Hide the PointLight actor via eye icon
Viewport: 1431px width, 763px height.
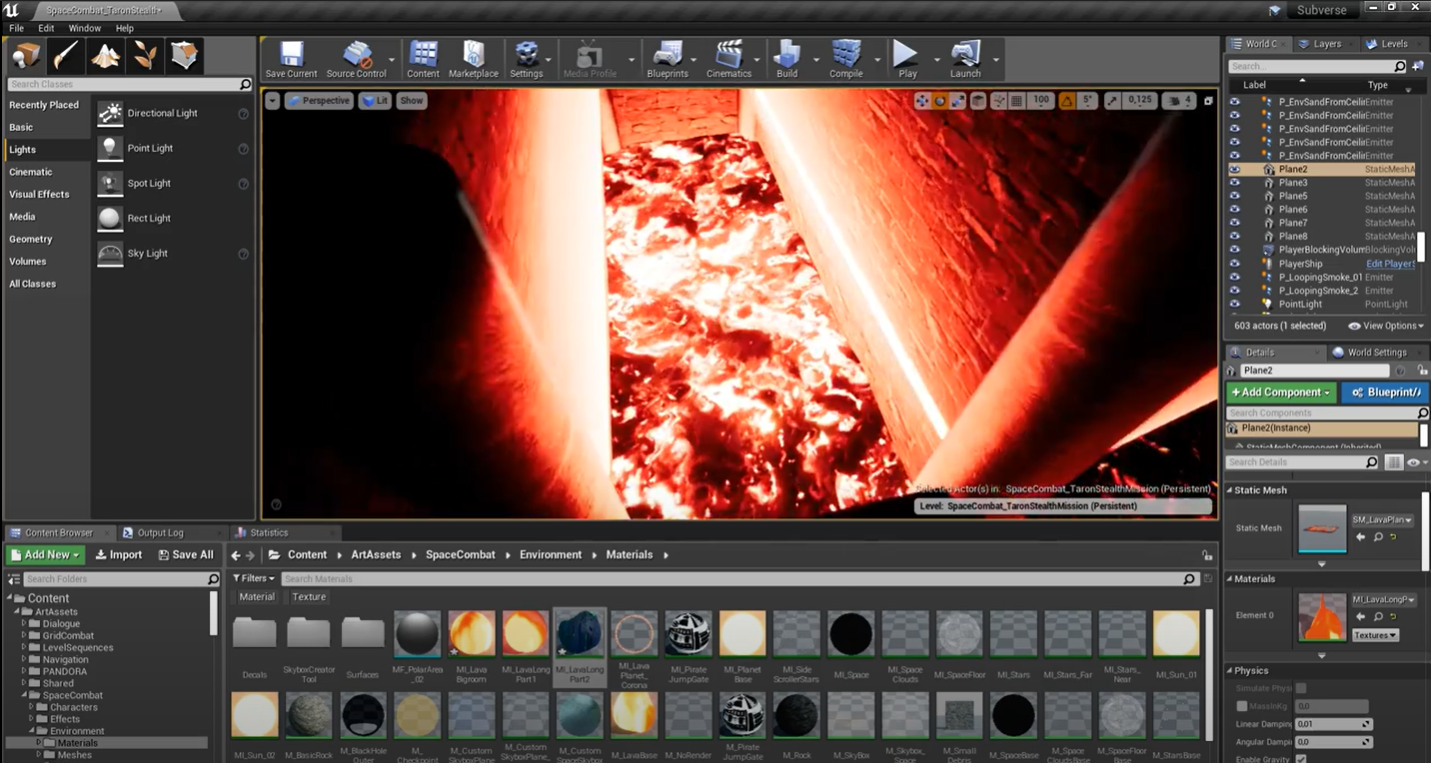(x=1235, y=304)
